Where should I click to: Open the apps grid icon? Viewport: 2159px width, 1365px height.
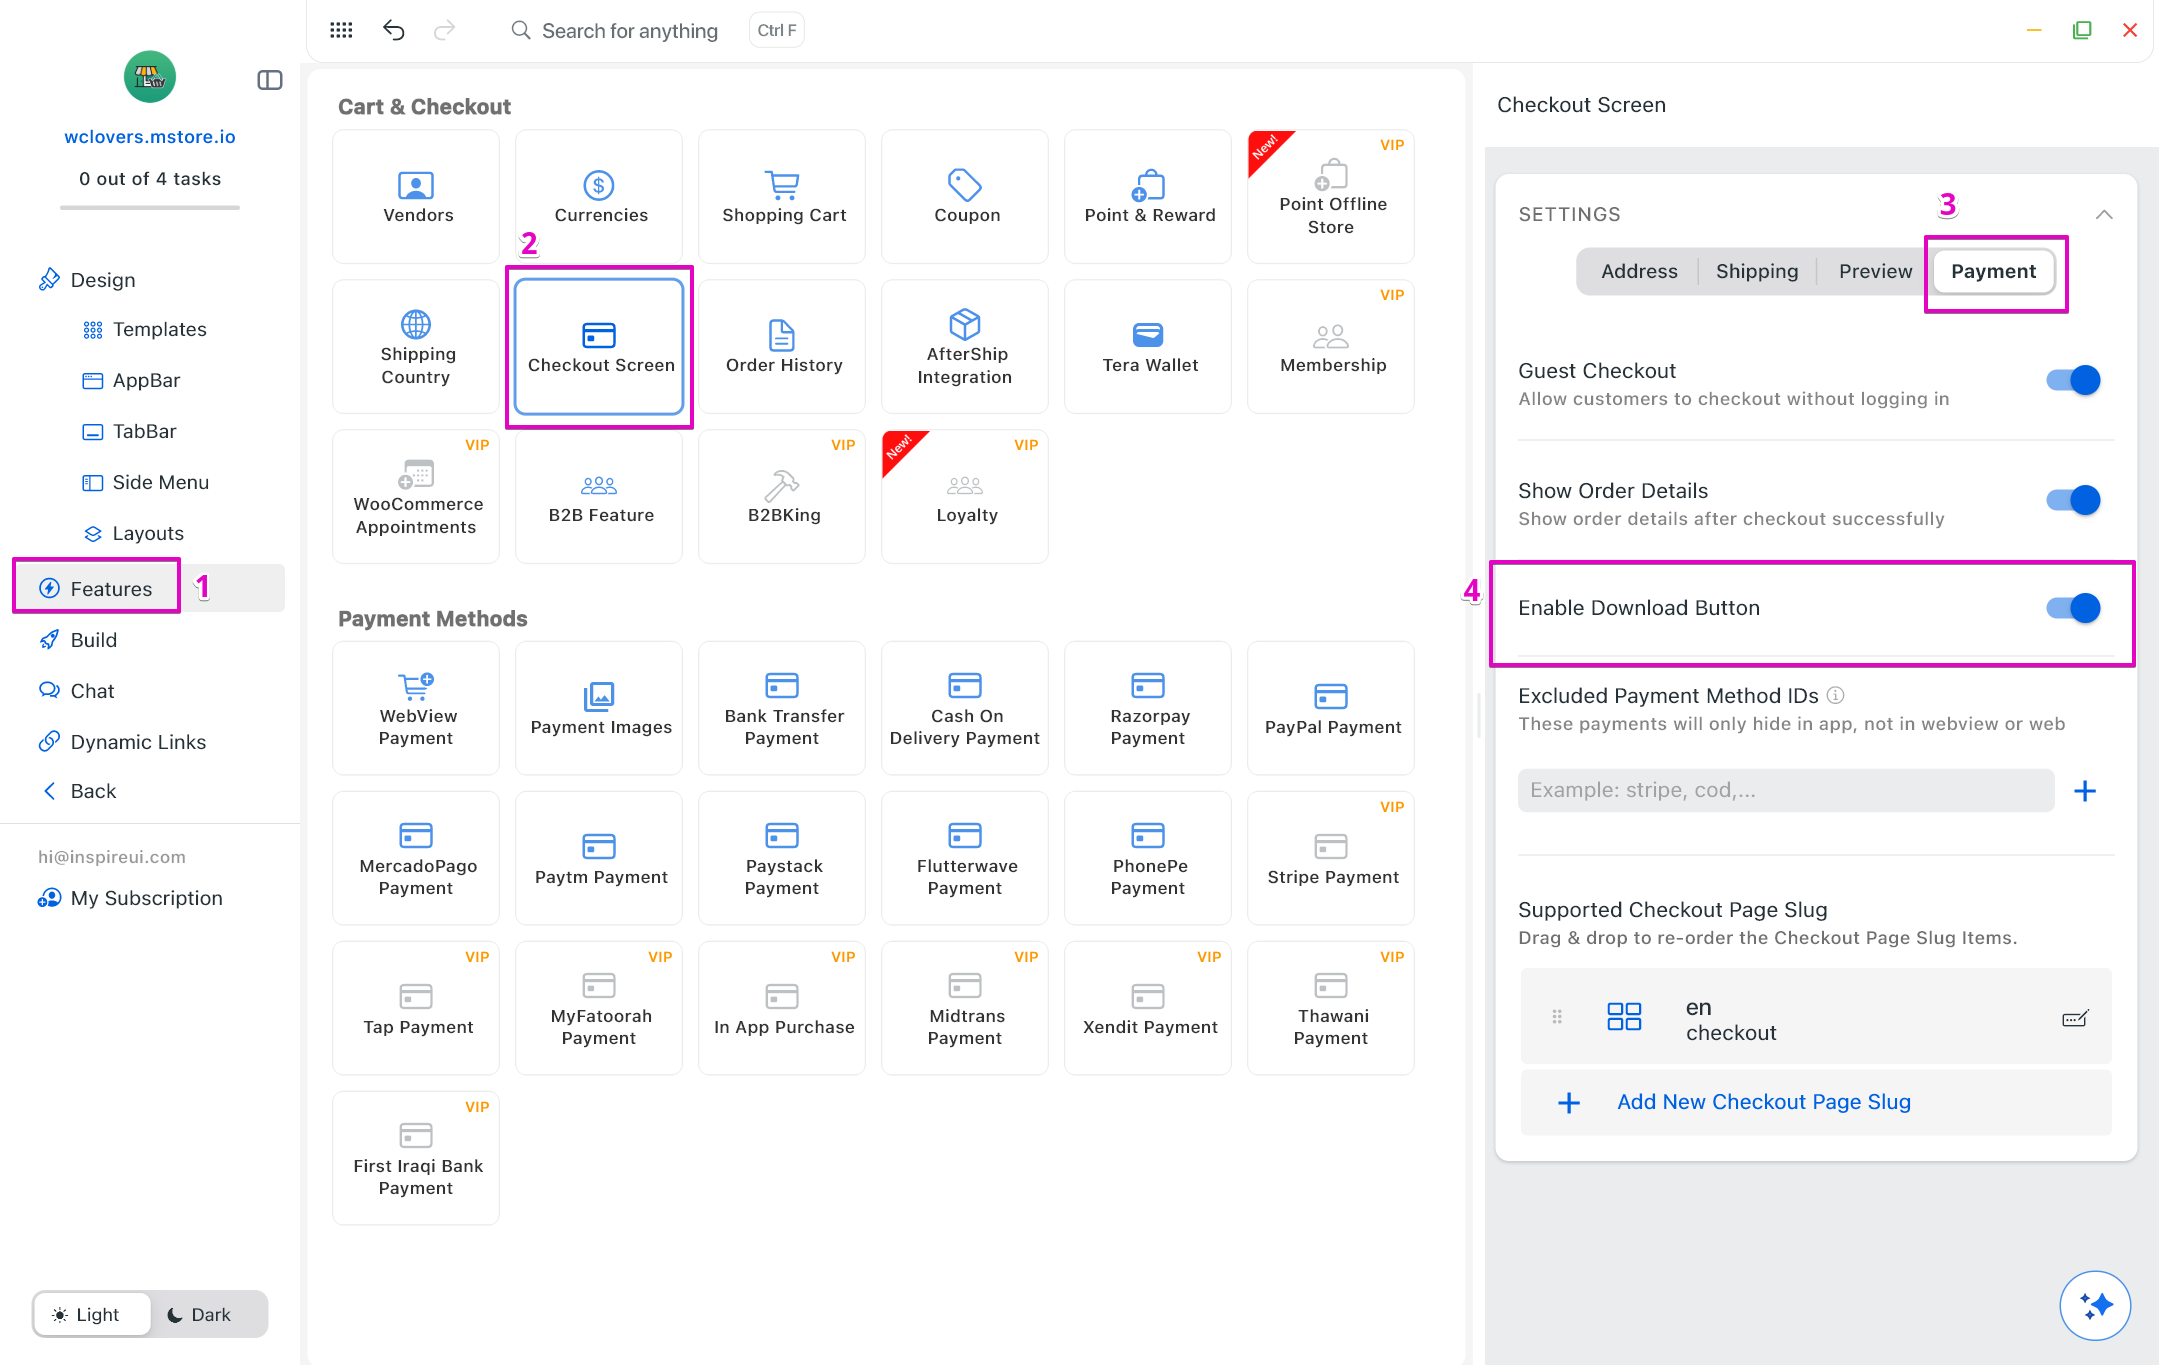341,30
